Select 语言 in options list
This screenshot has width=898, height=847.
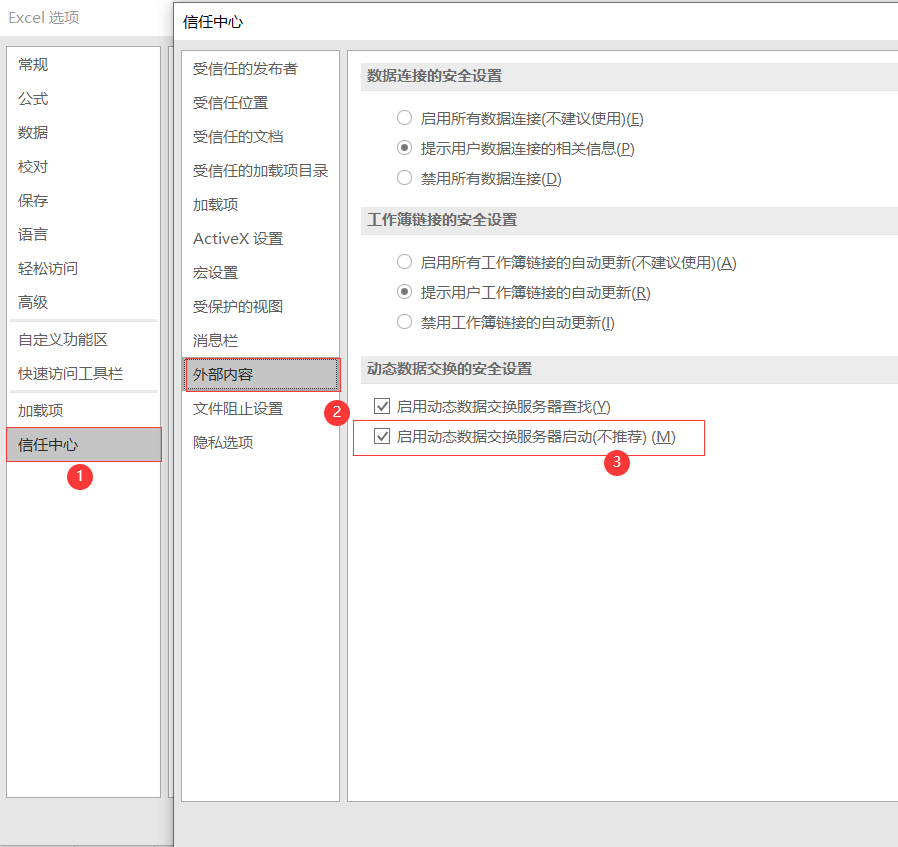84,234
